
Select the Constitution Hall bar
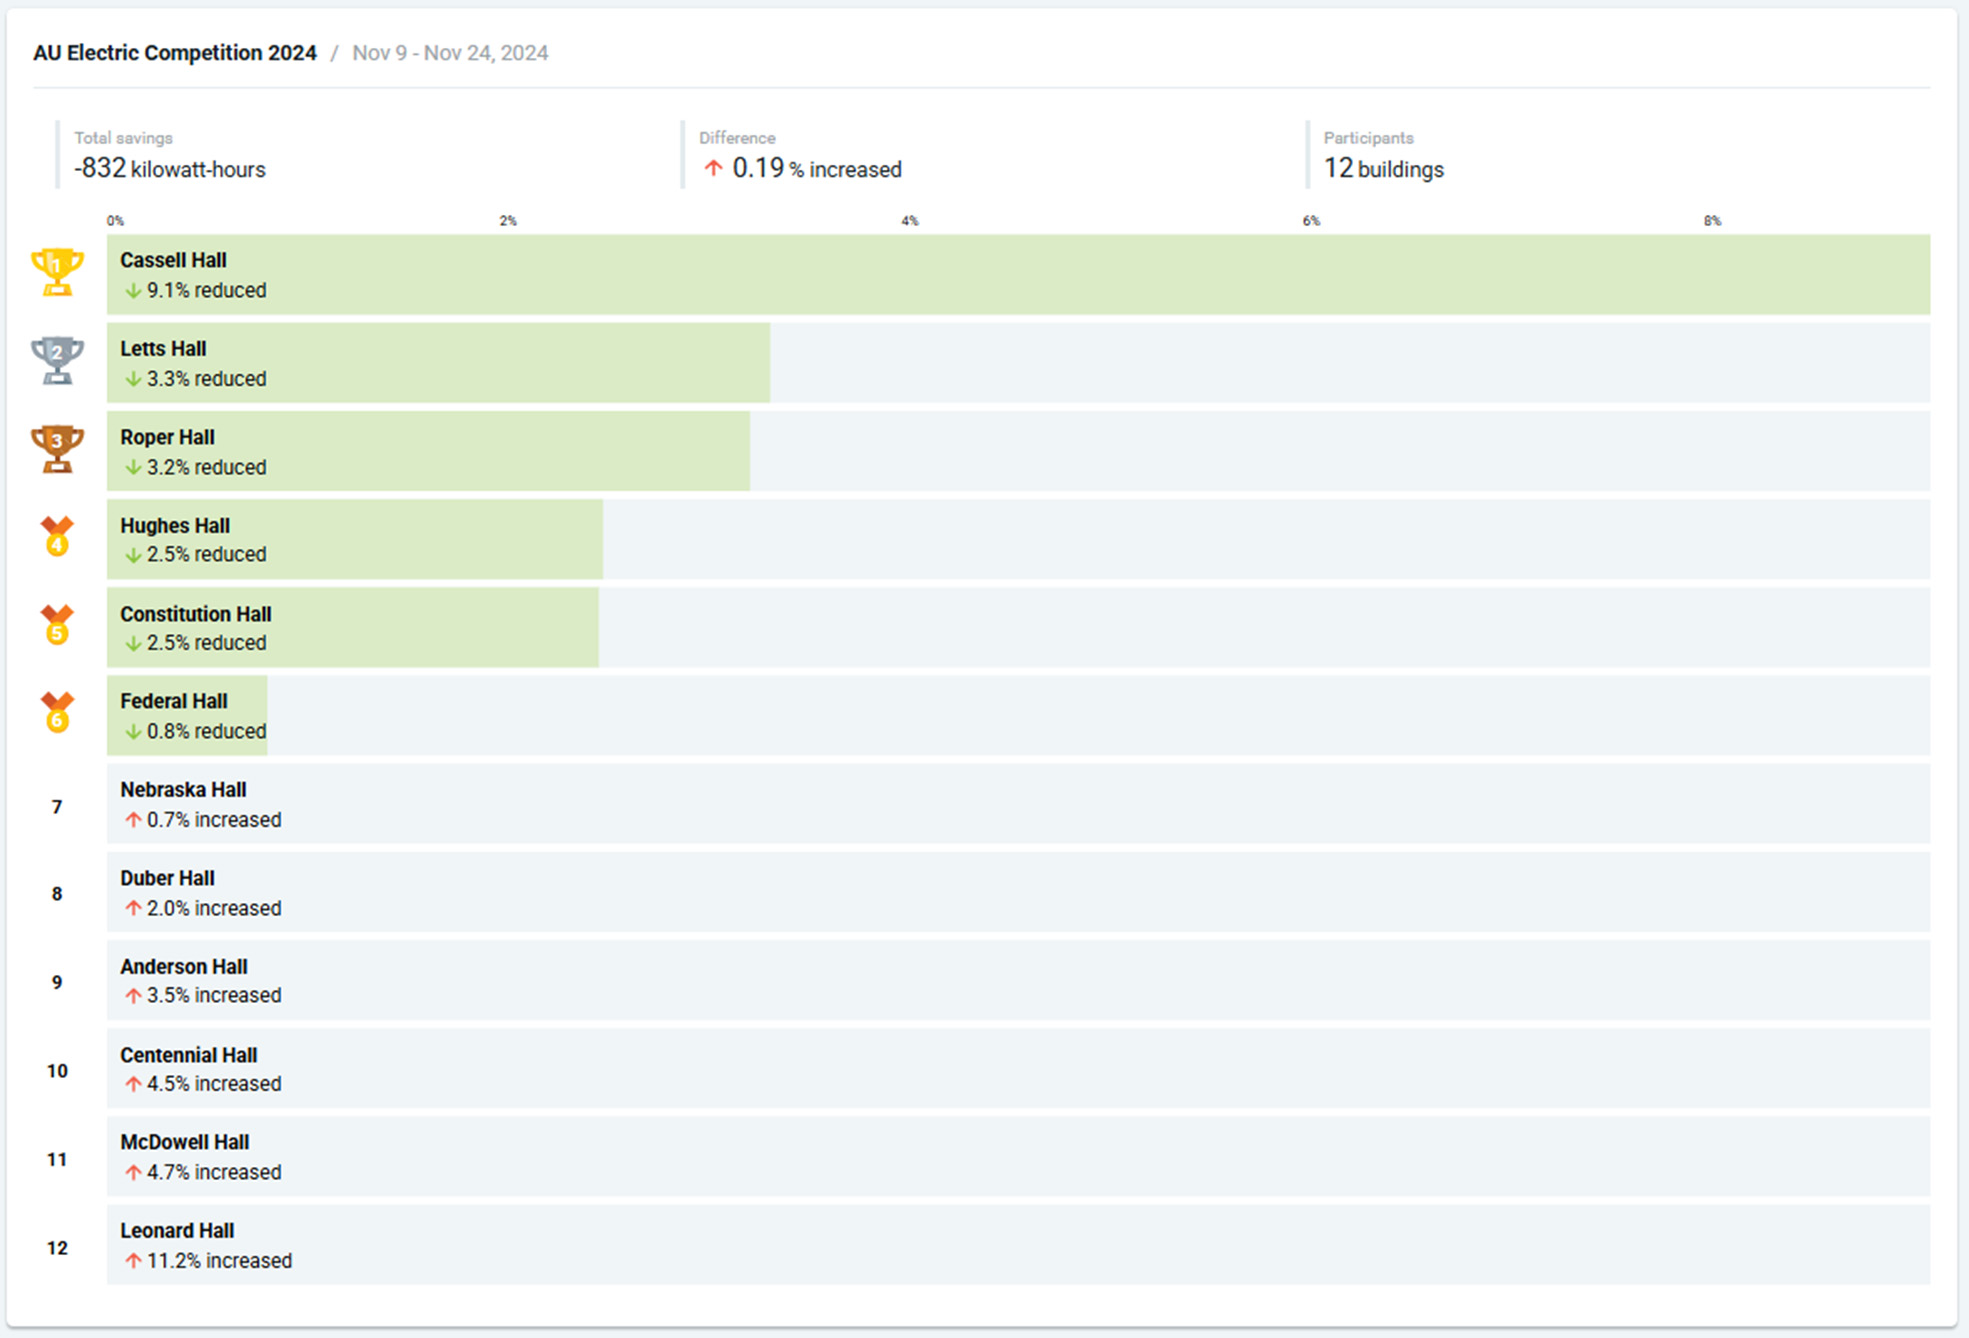(353, 627)
